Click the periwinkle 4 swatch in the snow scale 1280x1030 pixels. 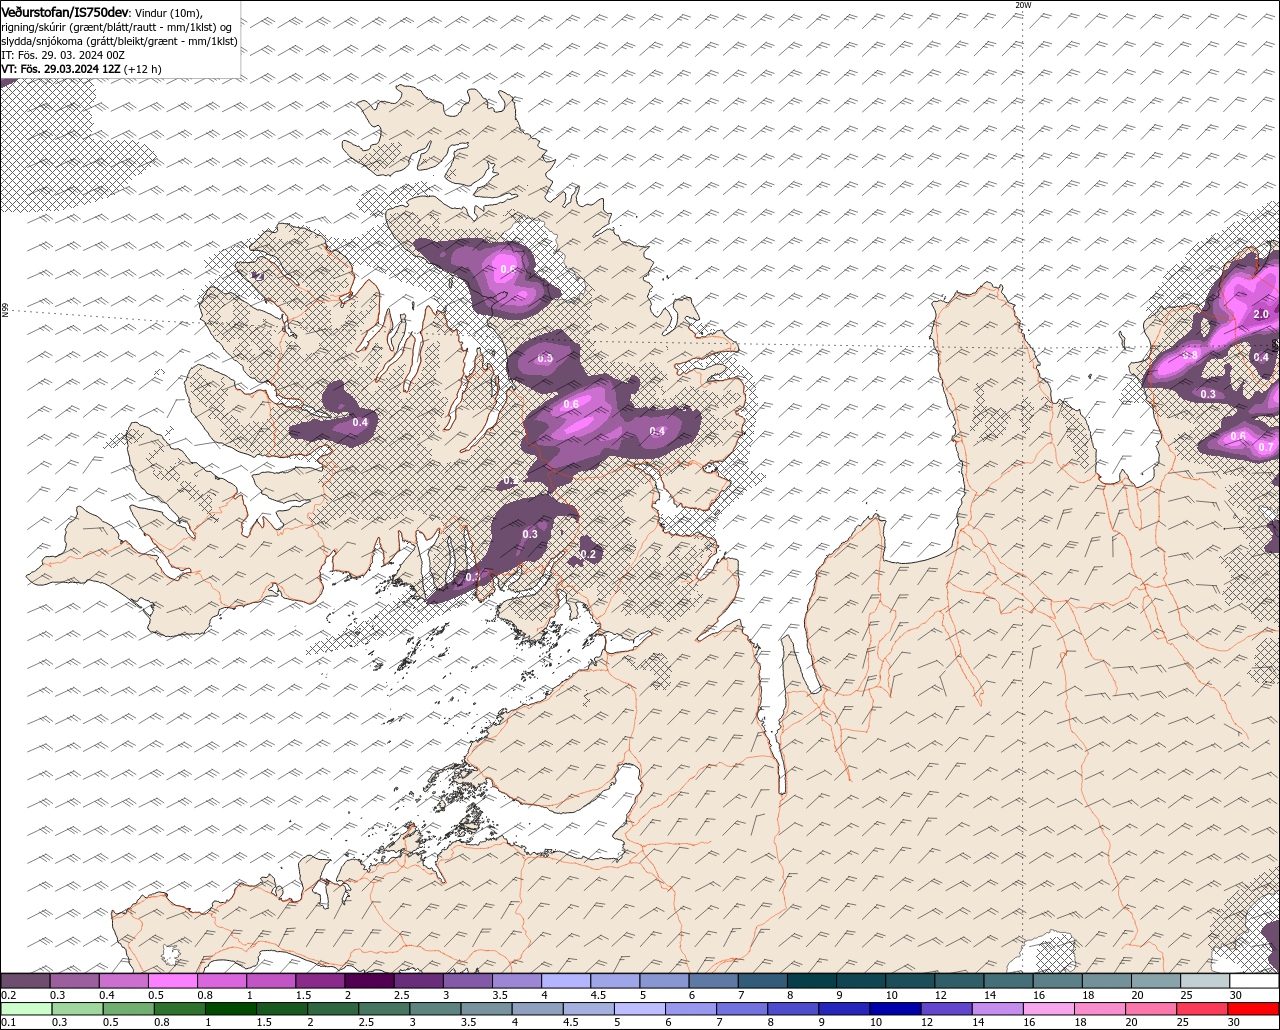566,981
